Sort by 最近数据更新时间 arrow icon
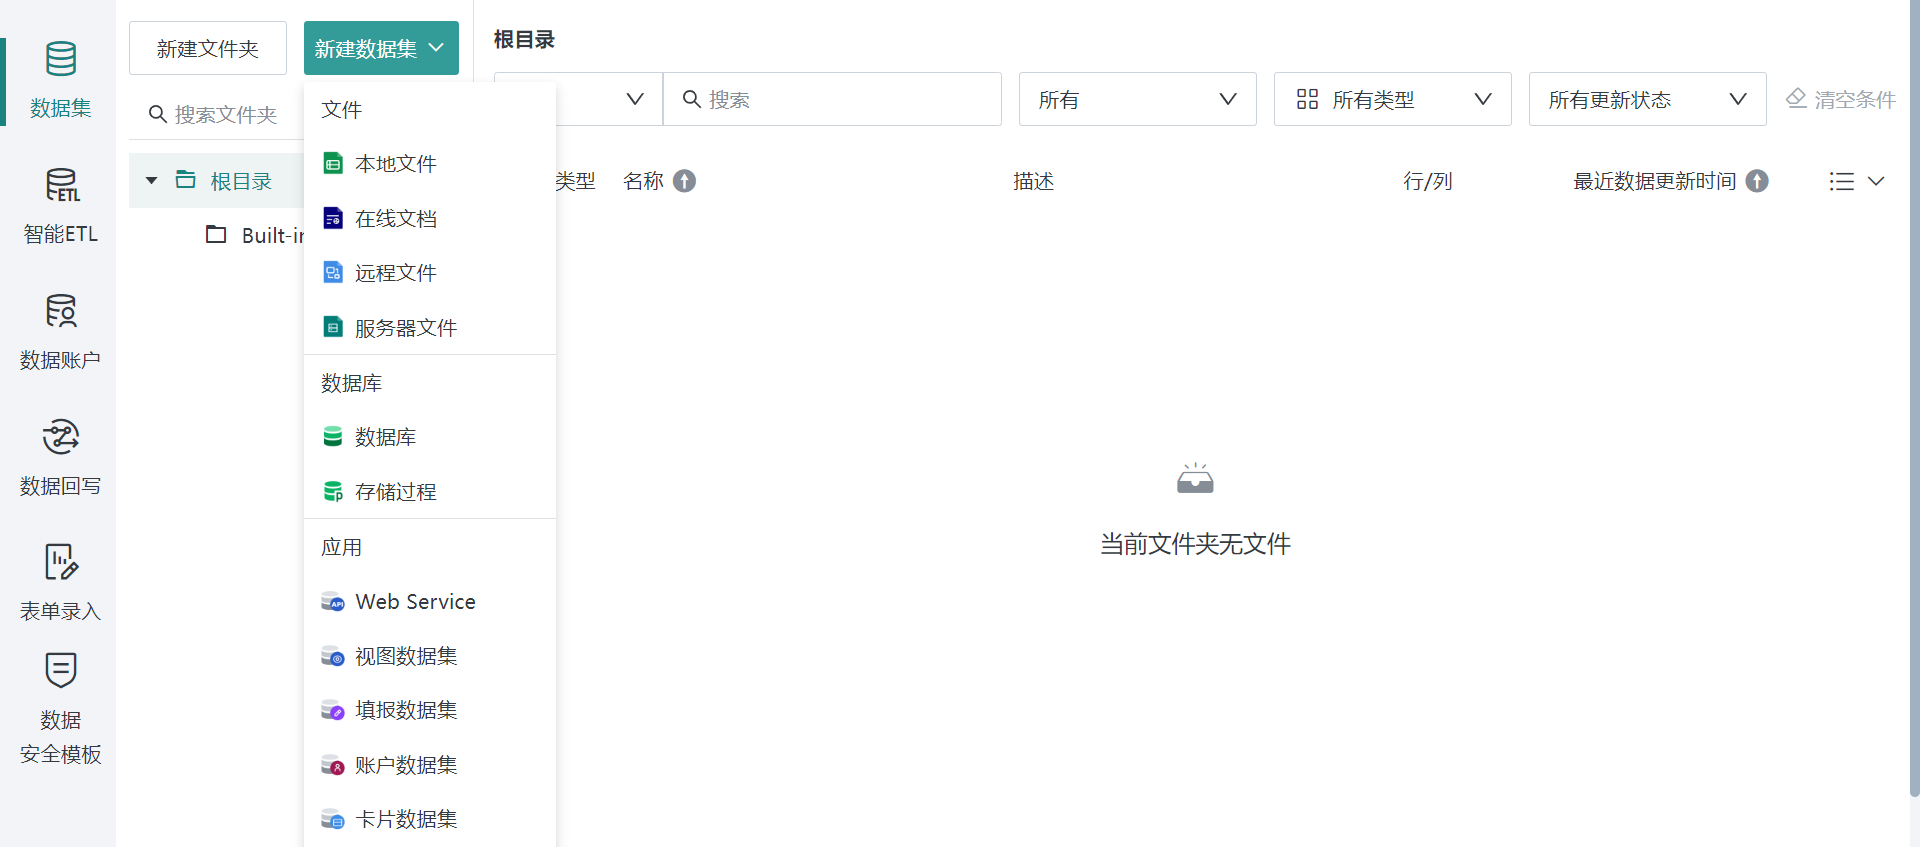 1757,181
